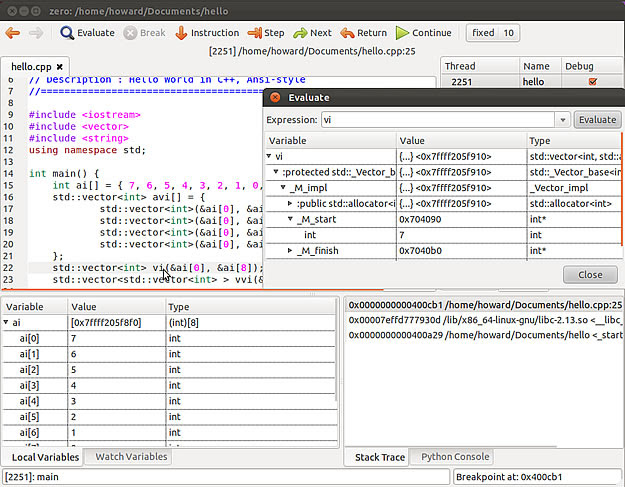Screen dimensions: 625x487
Task: Open the Expression history dropdown
Action: click(x=562, y=120)
